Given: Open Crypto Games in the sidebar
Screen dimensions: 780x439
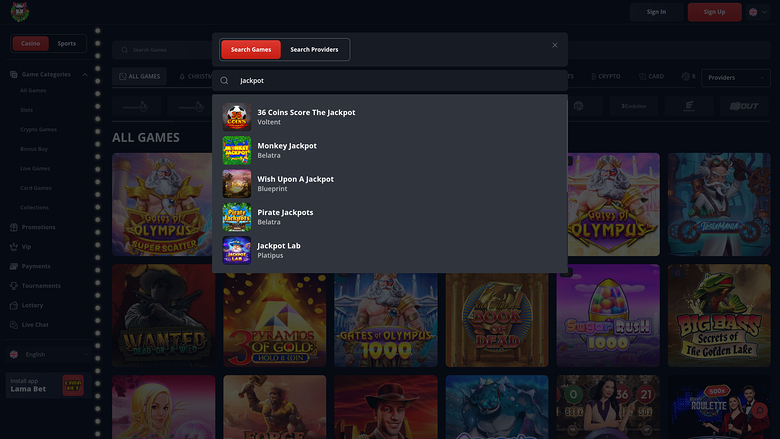Looking at the screenshot, I should coord(38,129).
